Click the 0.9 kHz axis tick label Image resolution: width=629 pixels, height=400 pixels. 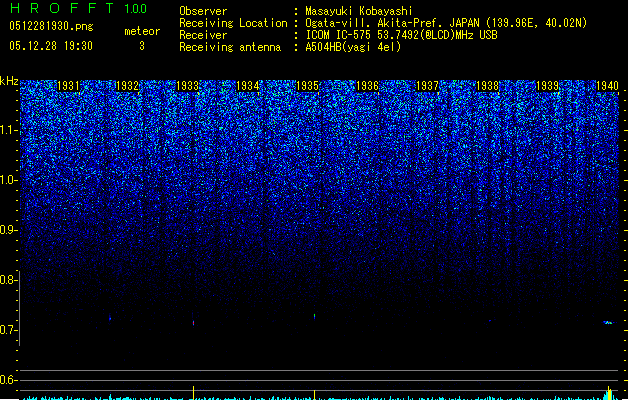[x=8, y=230]
